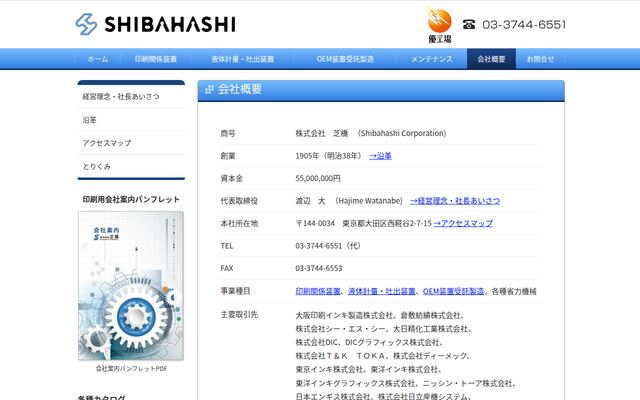Viewport: 640px width, 400px height.
Task: Click the 主要取引先 row label
Action: tap(239, 315)
